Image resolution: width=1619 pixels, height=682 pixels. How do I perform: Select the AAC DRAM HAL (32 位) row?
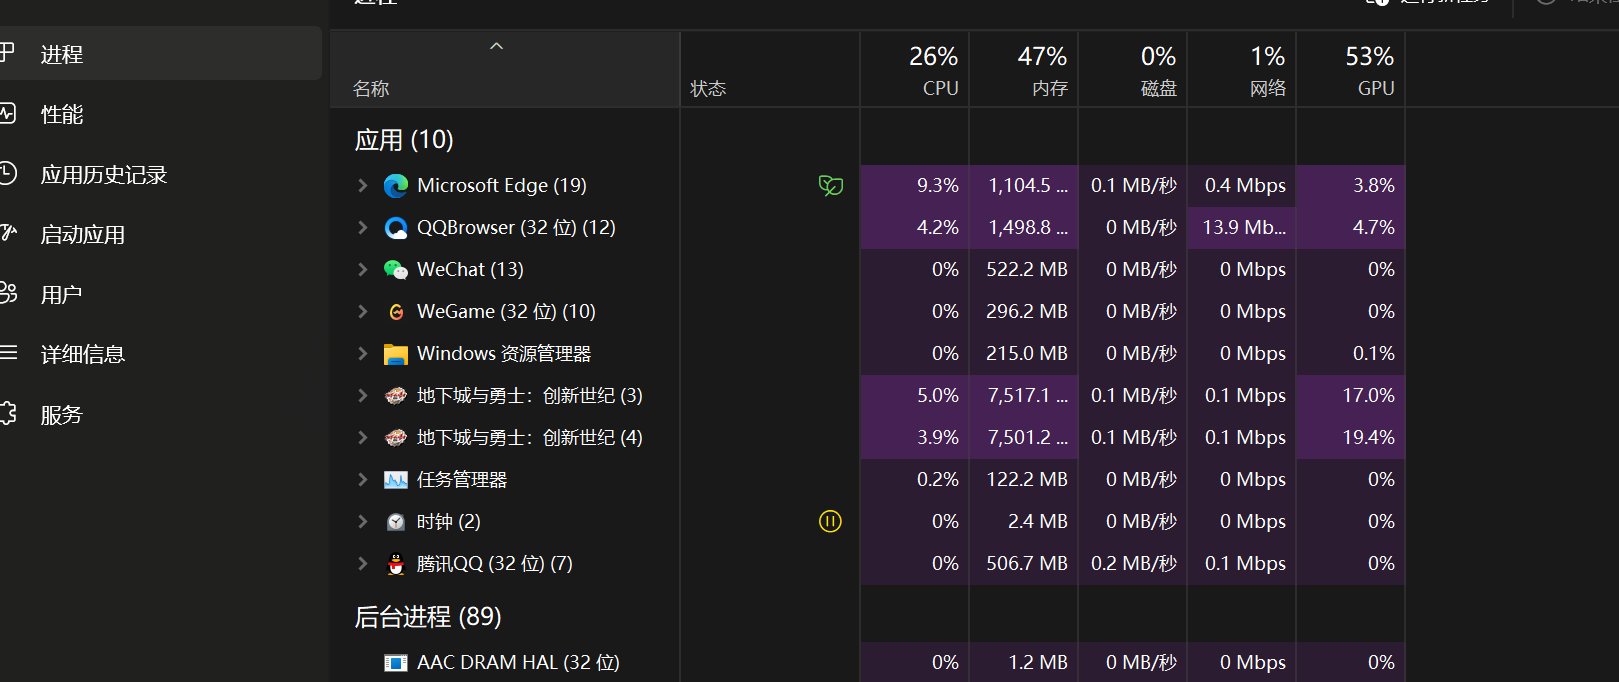[868, 662]
